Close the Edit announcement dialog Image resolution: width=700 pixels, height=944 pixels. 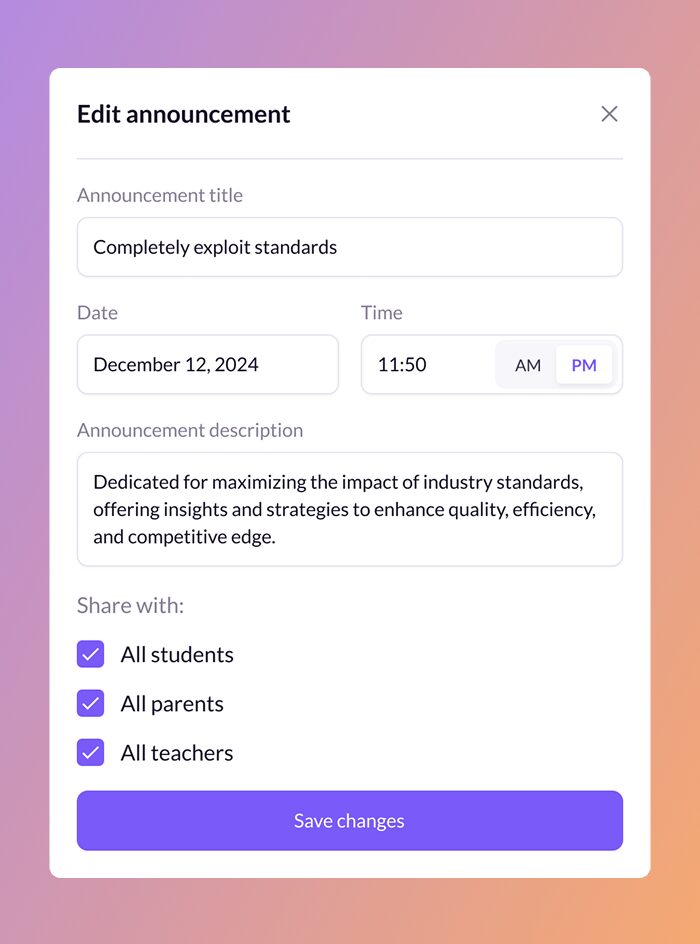[x=609, y=114]
